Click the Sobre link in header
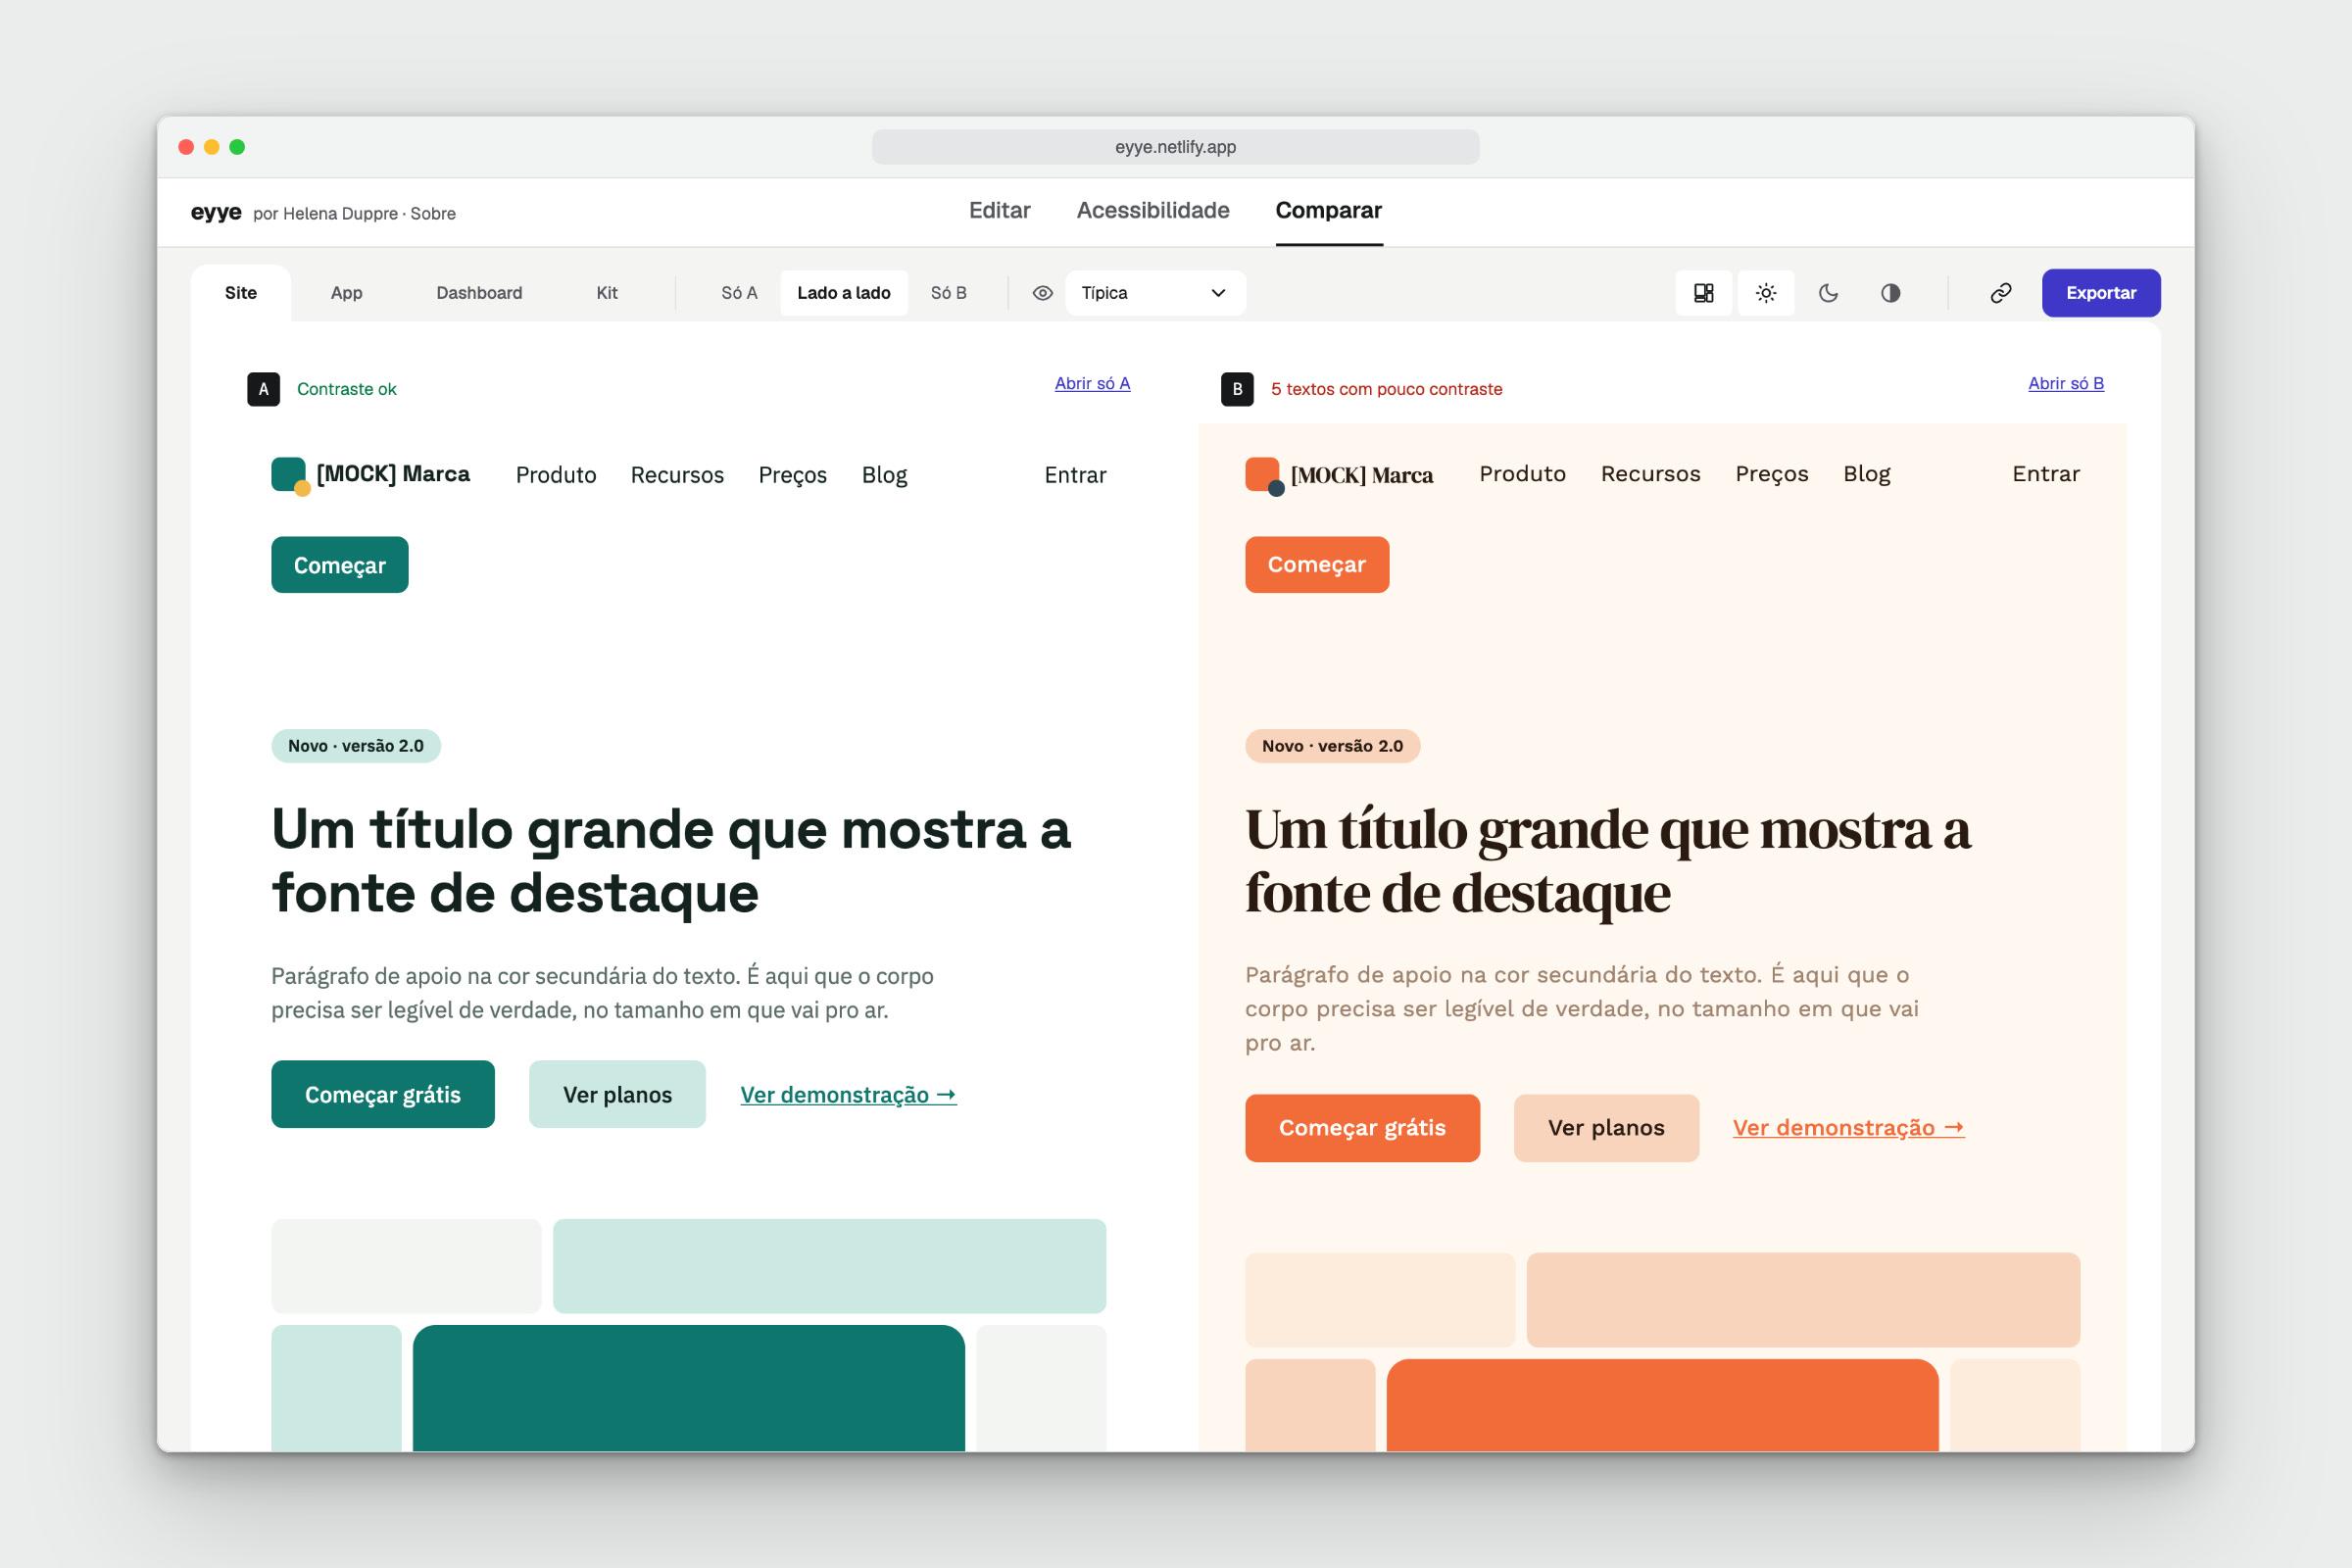 [433, 214]
